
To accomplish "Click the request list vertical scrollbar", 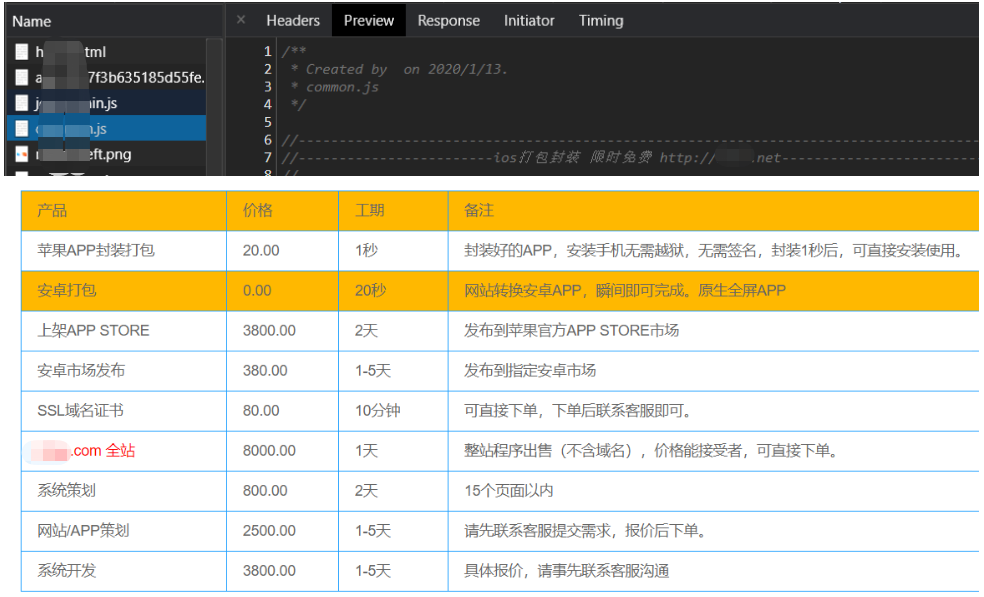I will tap(215, 107).
